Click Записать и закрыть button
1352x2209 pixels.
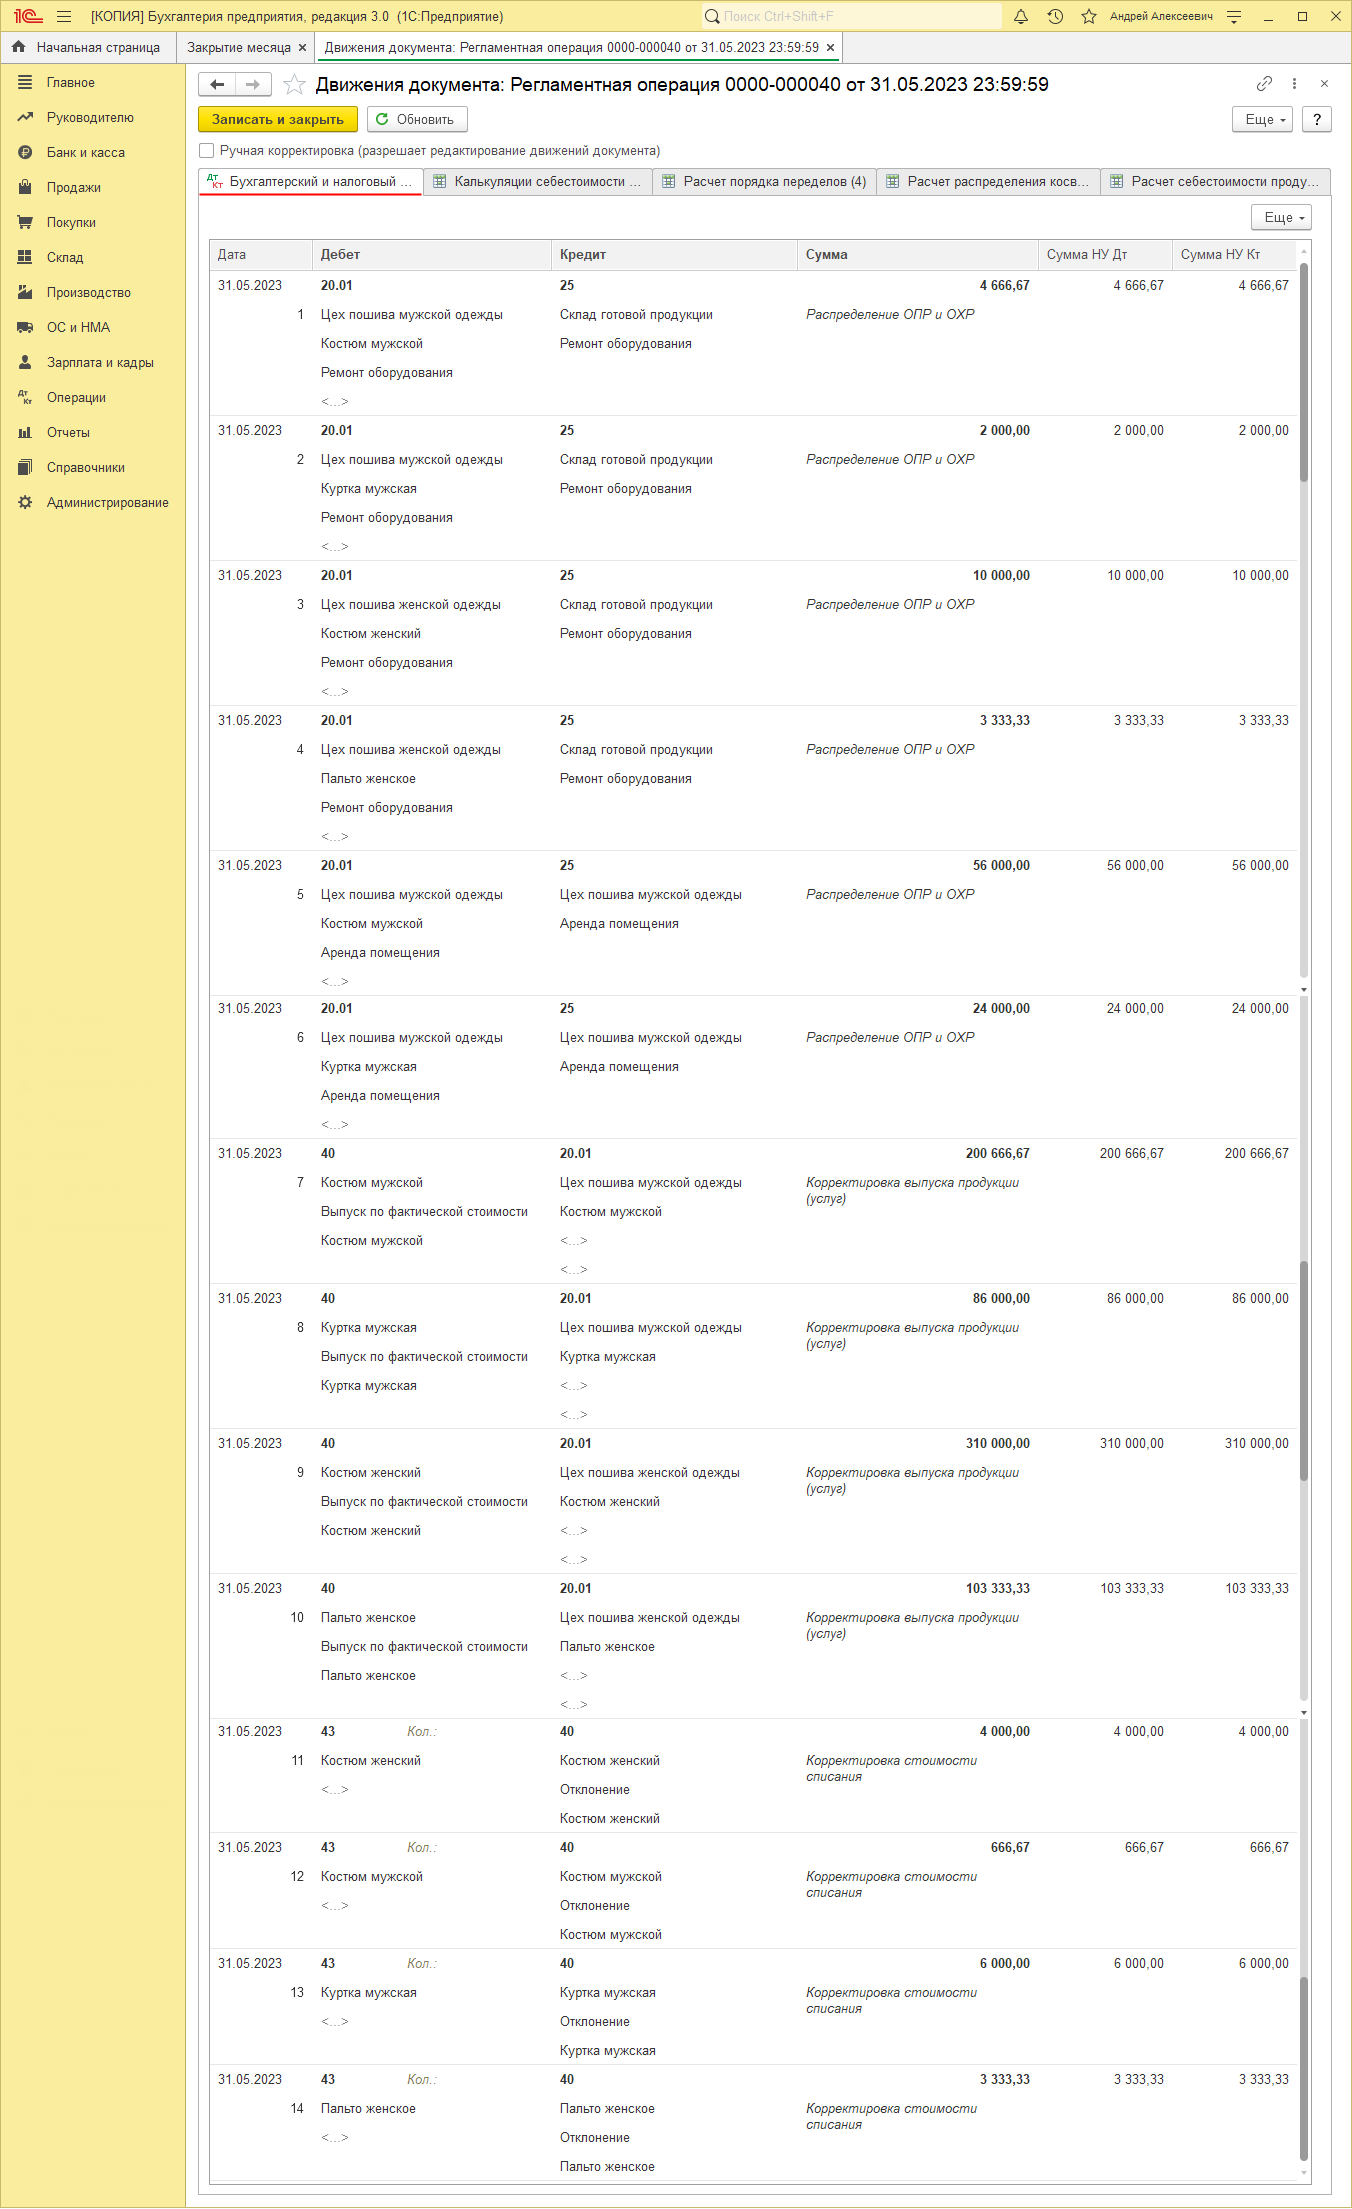click(x=278, y=119)
